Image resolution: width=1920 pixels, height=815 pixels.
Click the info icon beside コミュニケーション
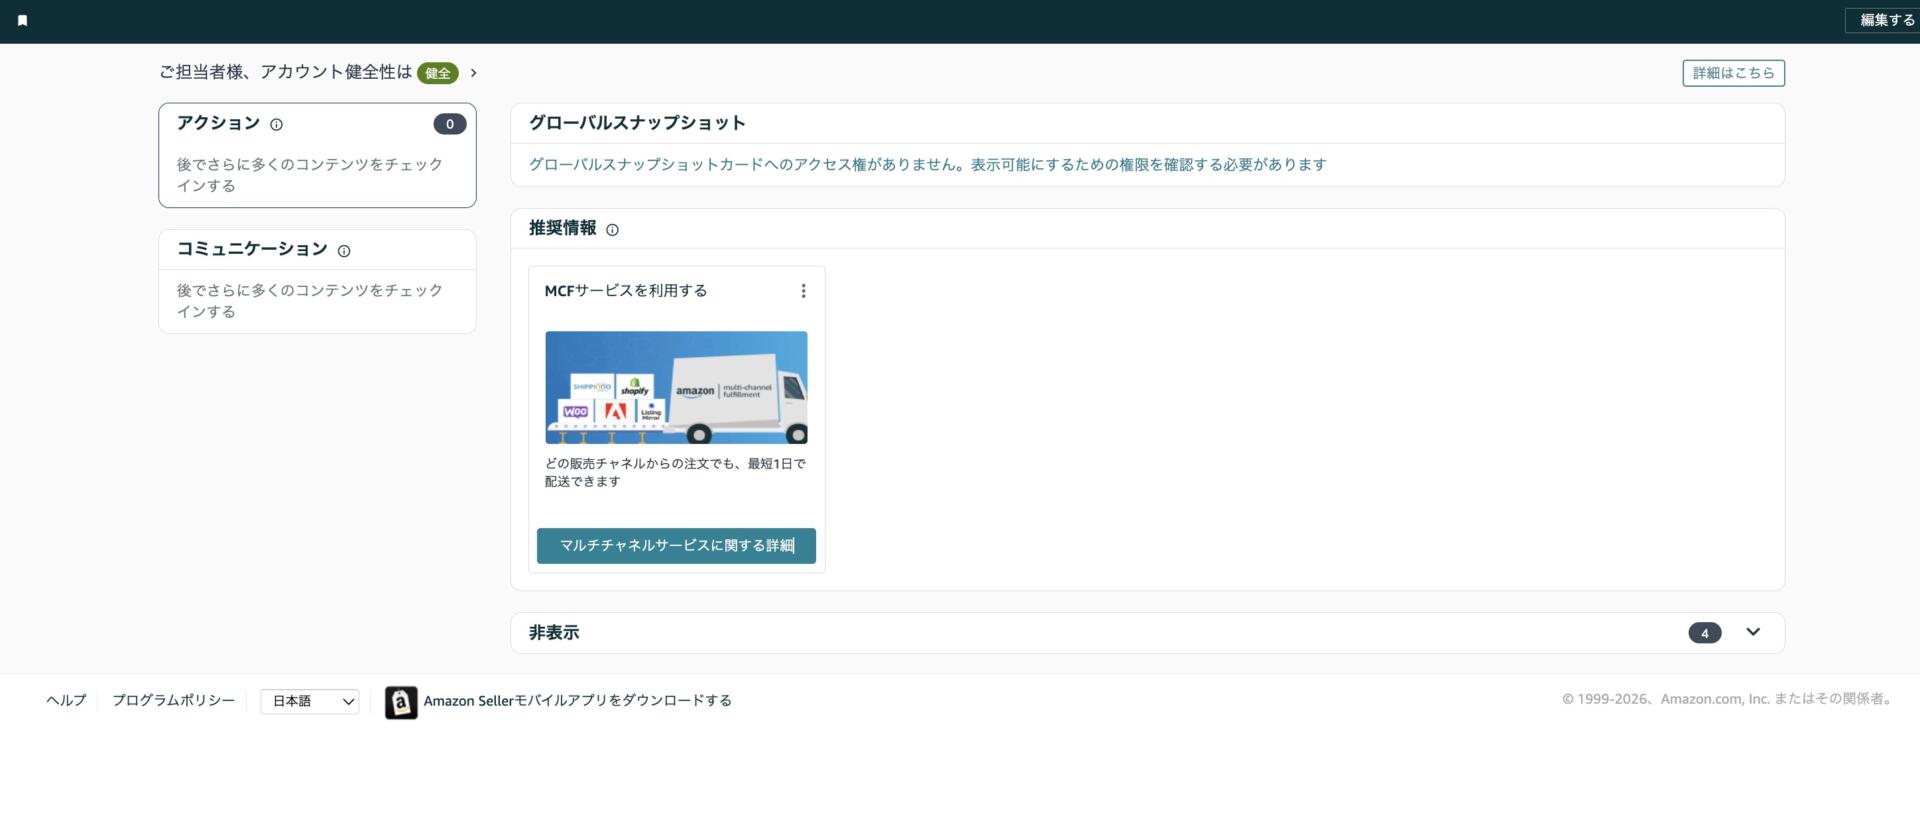click(344, 251)
